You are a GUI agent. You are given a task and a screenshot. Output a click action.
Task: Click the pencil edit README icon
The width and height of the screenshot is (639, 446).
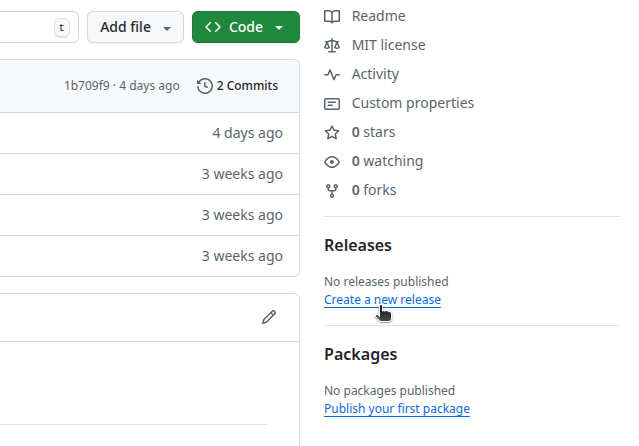pos(269,317)
